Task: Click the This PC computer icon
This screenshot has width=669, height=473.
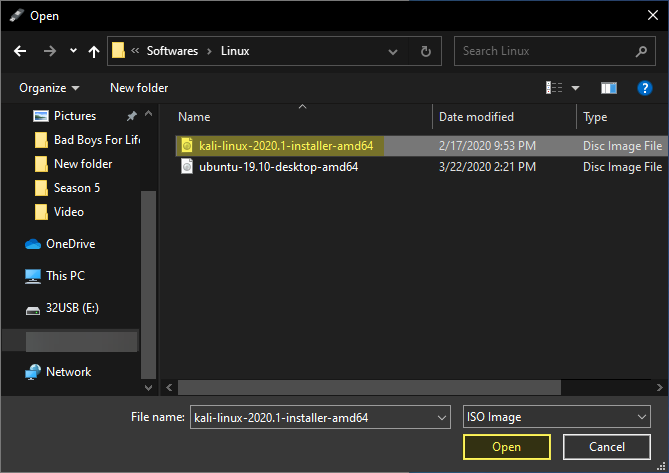Action: (33, 276)
